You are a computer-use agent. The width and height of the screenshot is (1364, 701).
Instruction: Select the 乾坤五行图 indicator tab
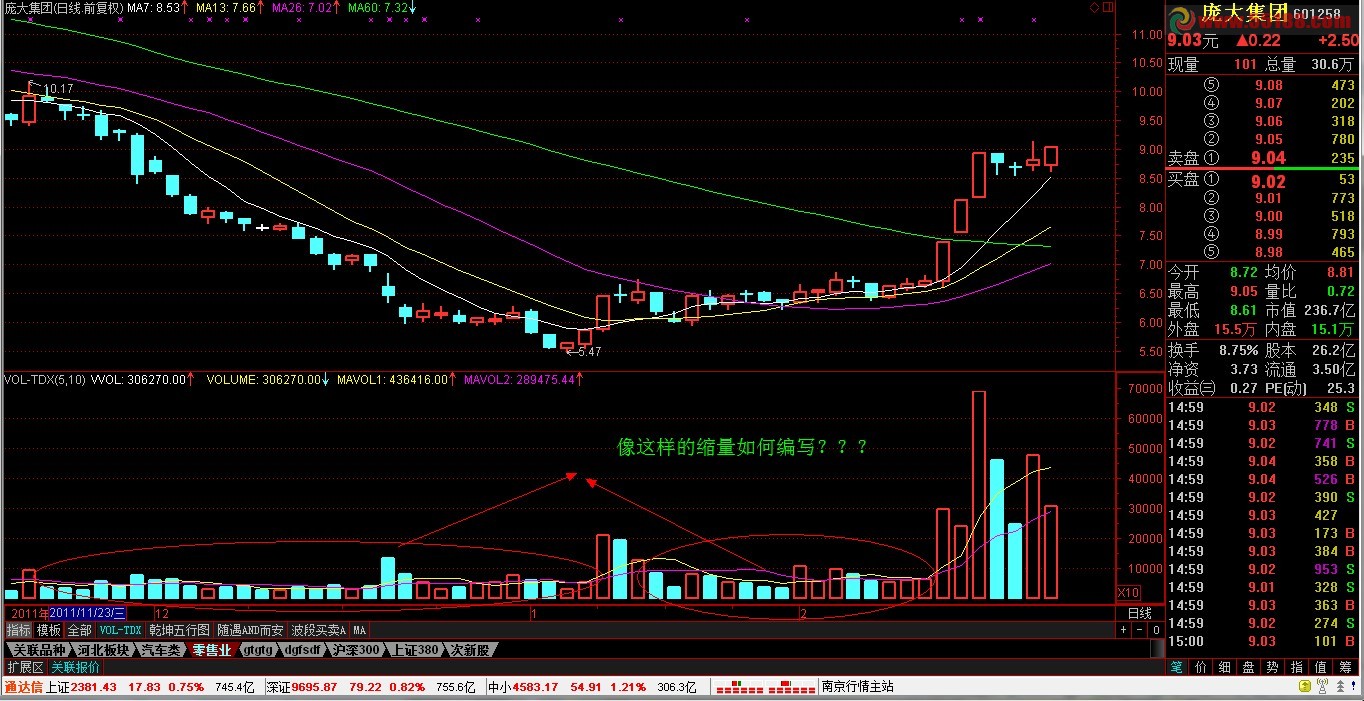(x=179, y=630)
